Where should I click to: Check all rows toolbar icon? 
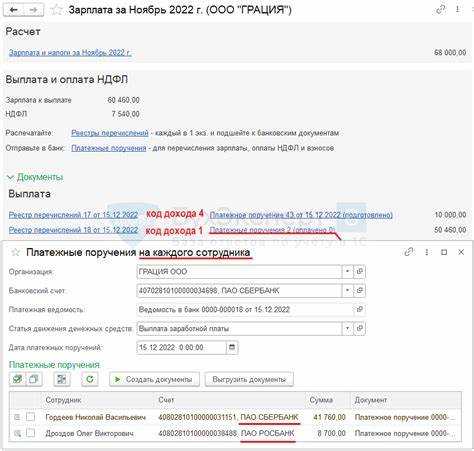17,379
